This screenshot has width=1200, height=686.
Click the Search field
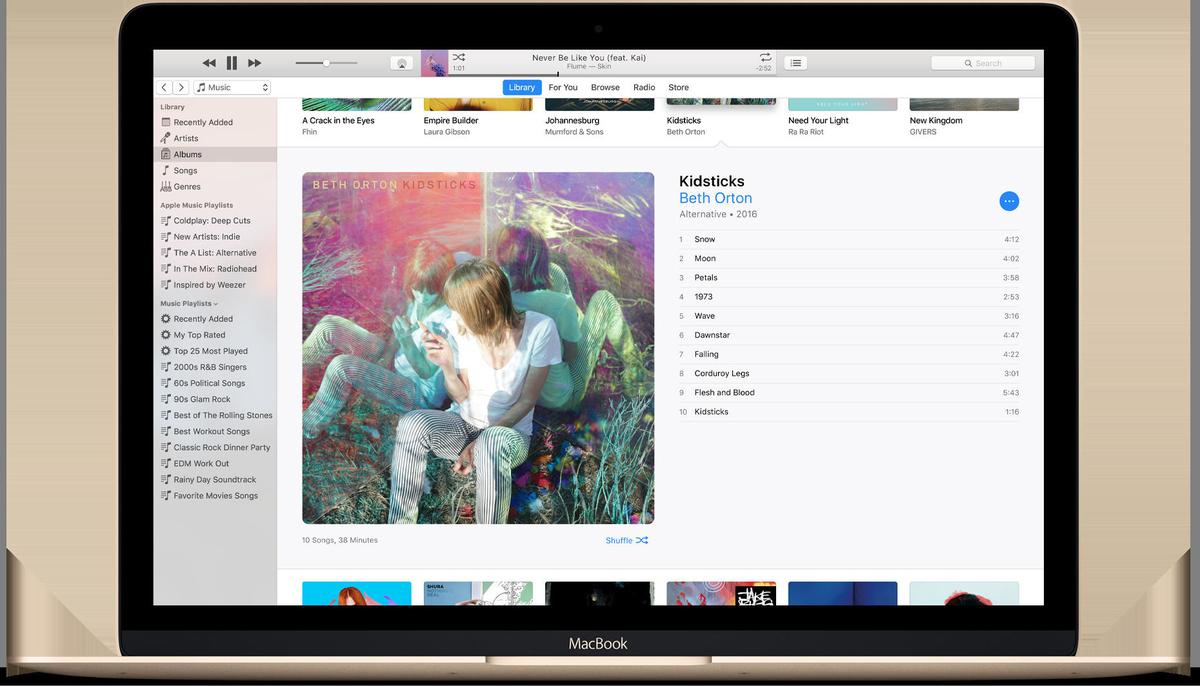click(x=982, y=63)
